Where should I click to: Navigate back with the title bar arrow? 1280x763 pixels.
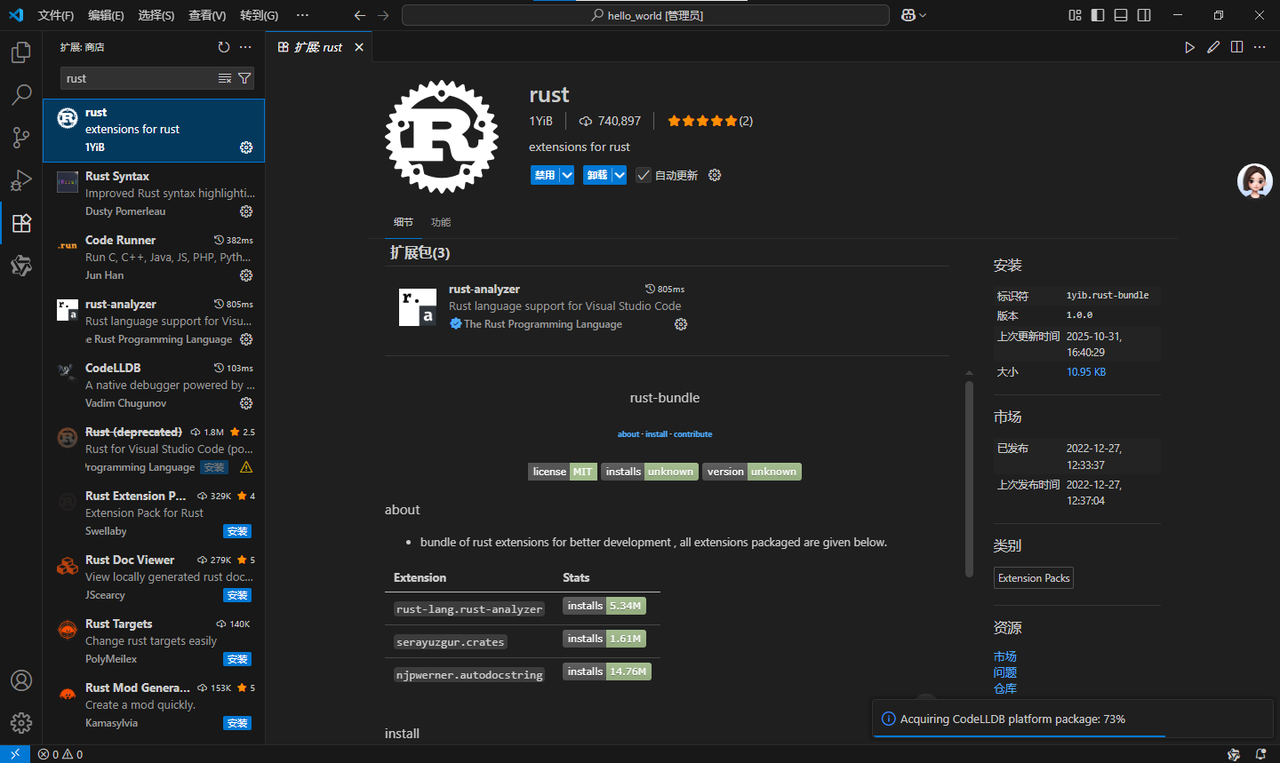[360, 15]
